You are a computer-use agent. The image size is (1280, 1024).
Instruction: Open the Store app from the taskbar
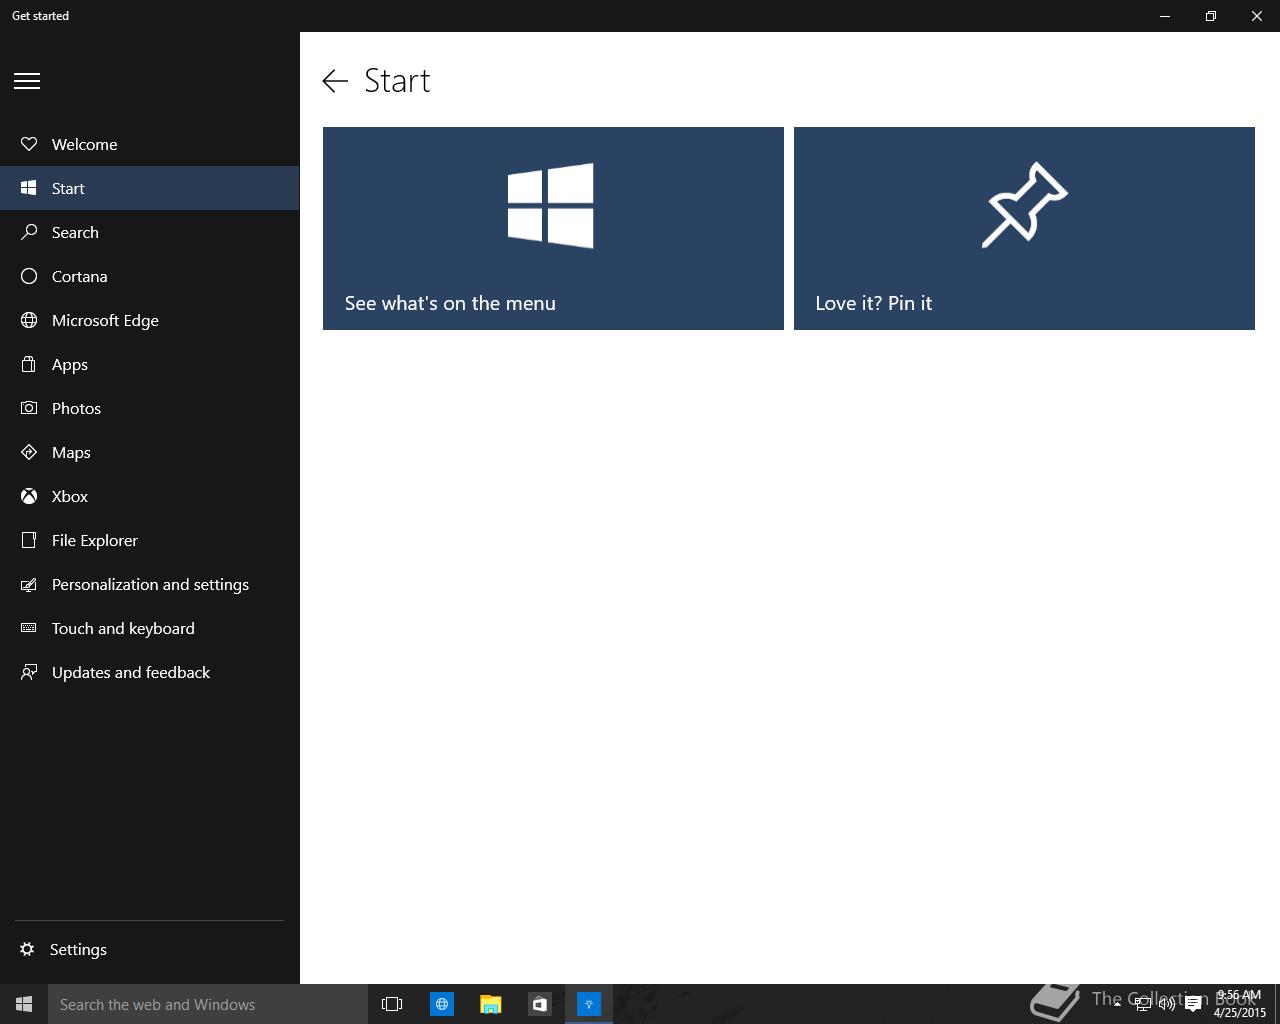point(539,1004)
